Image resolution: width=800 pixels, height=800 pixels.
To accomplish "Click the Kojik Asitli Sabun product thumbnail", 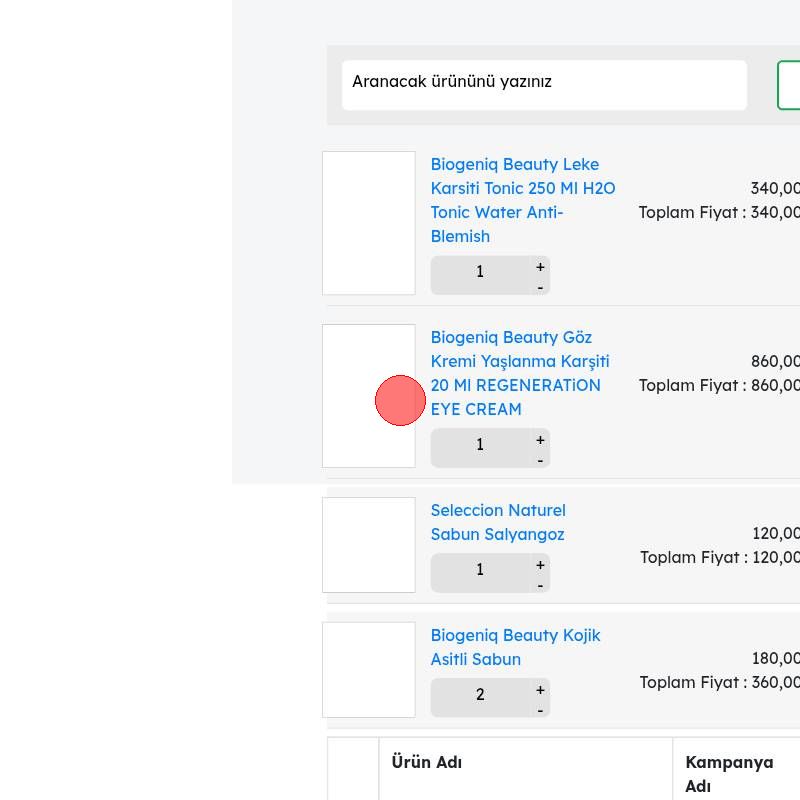I will (x=368, y=670).
